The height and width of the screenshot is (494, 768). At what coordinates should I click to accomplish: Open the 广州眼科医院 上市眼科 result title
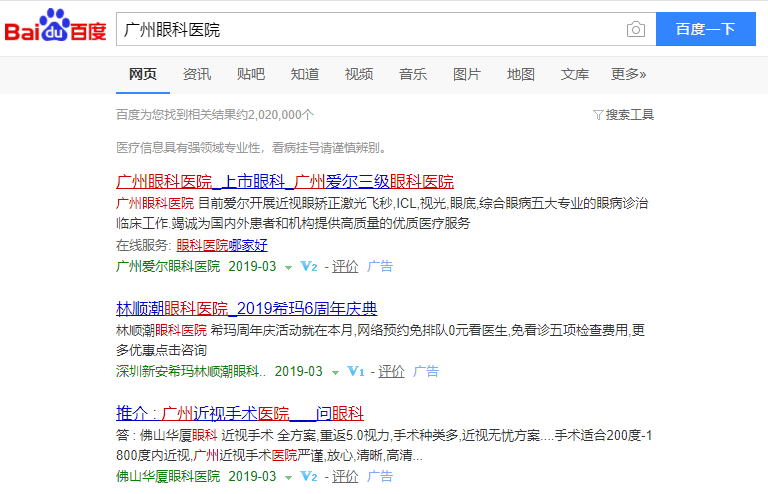point(285,181)
